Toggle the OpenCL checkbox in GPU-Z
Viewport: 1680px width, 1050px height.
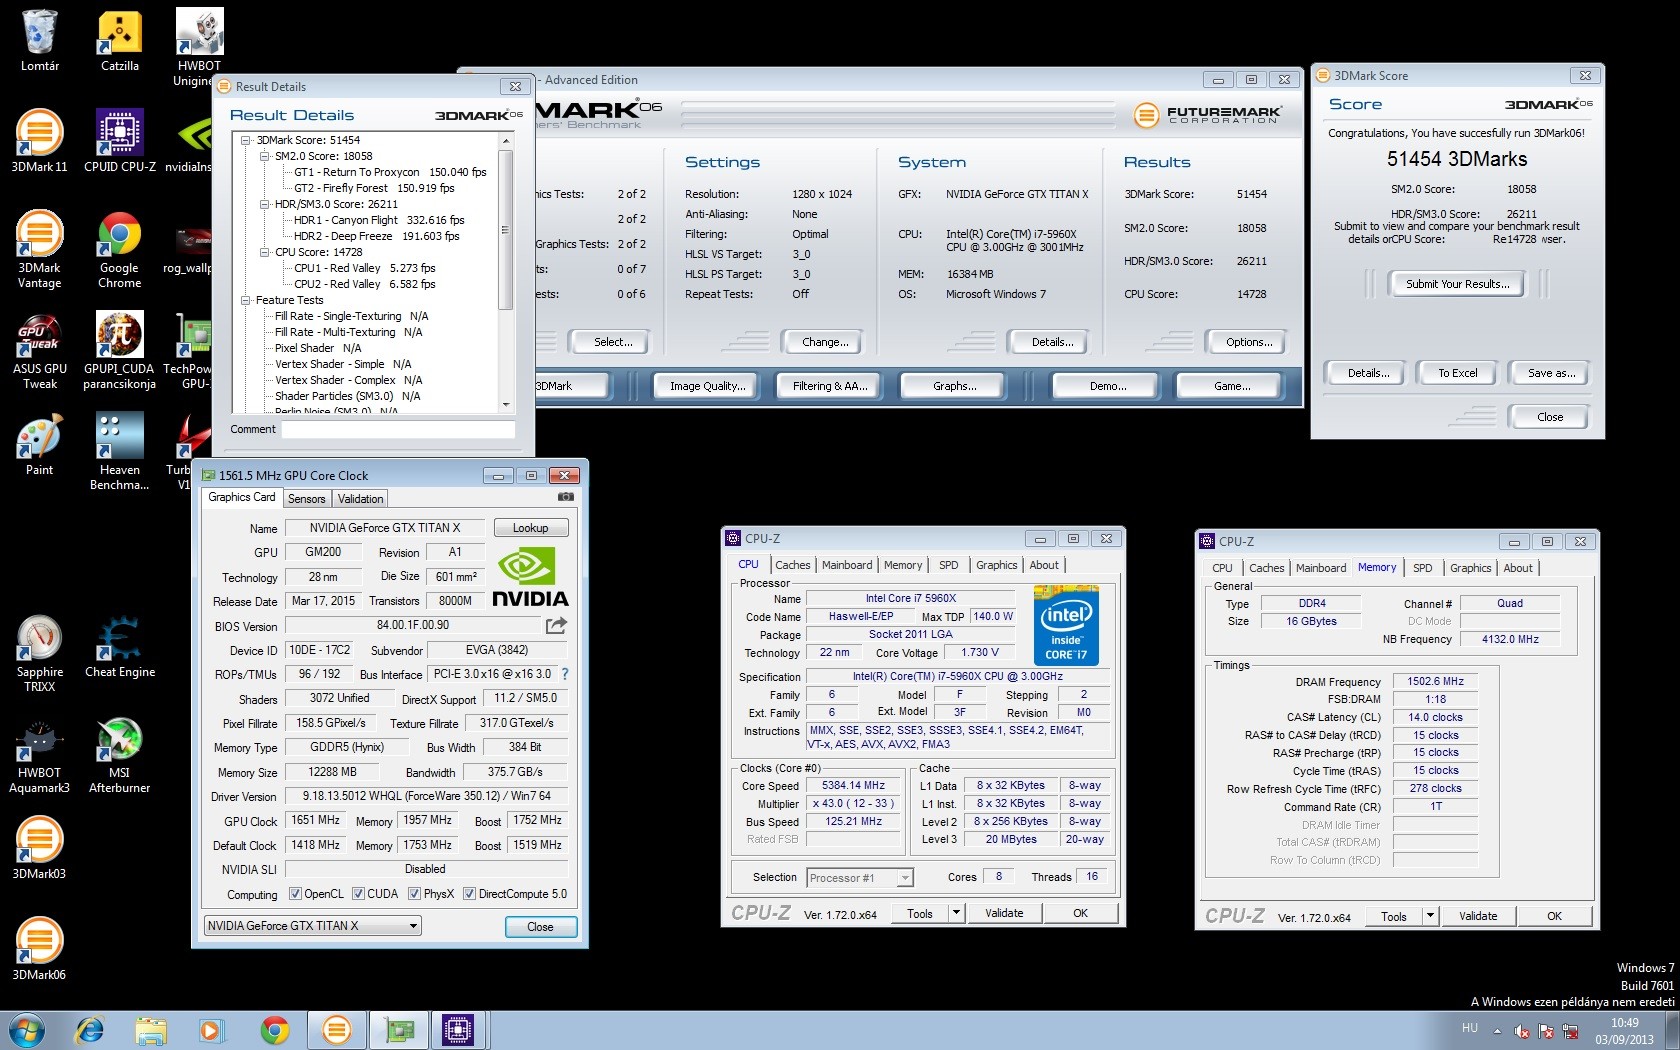point(295,894)
